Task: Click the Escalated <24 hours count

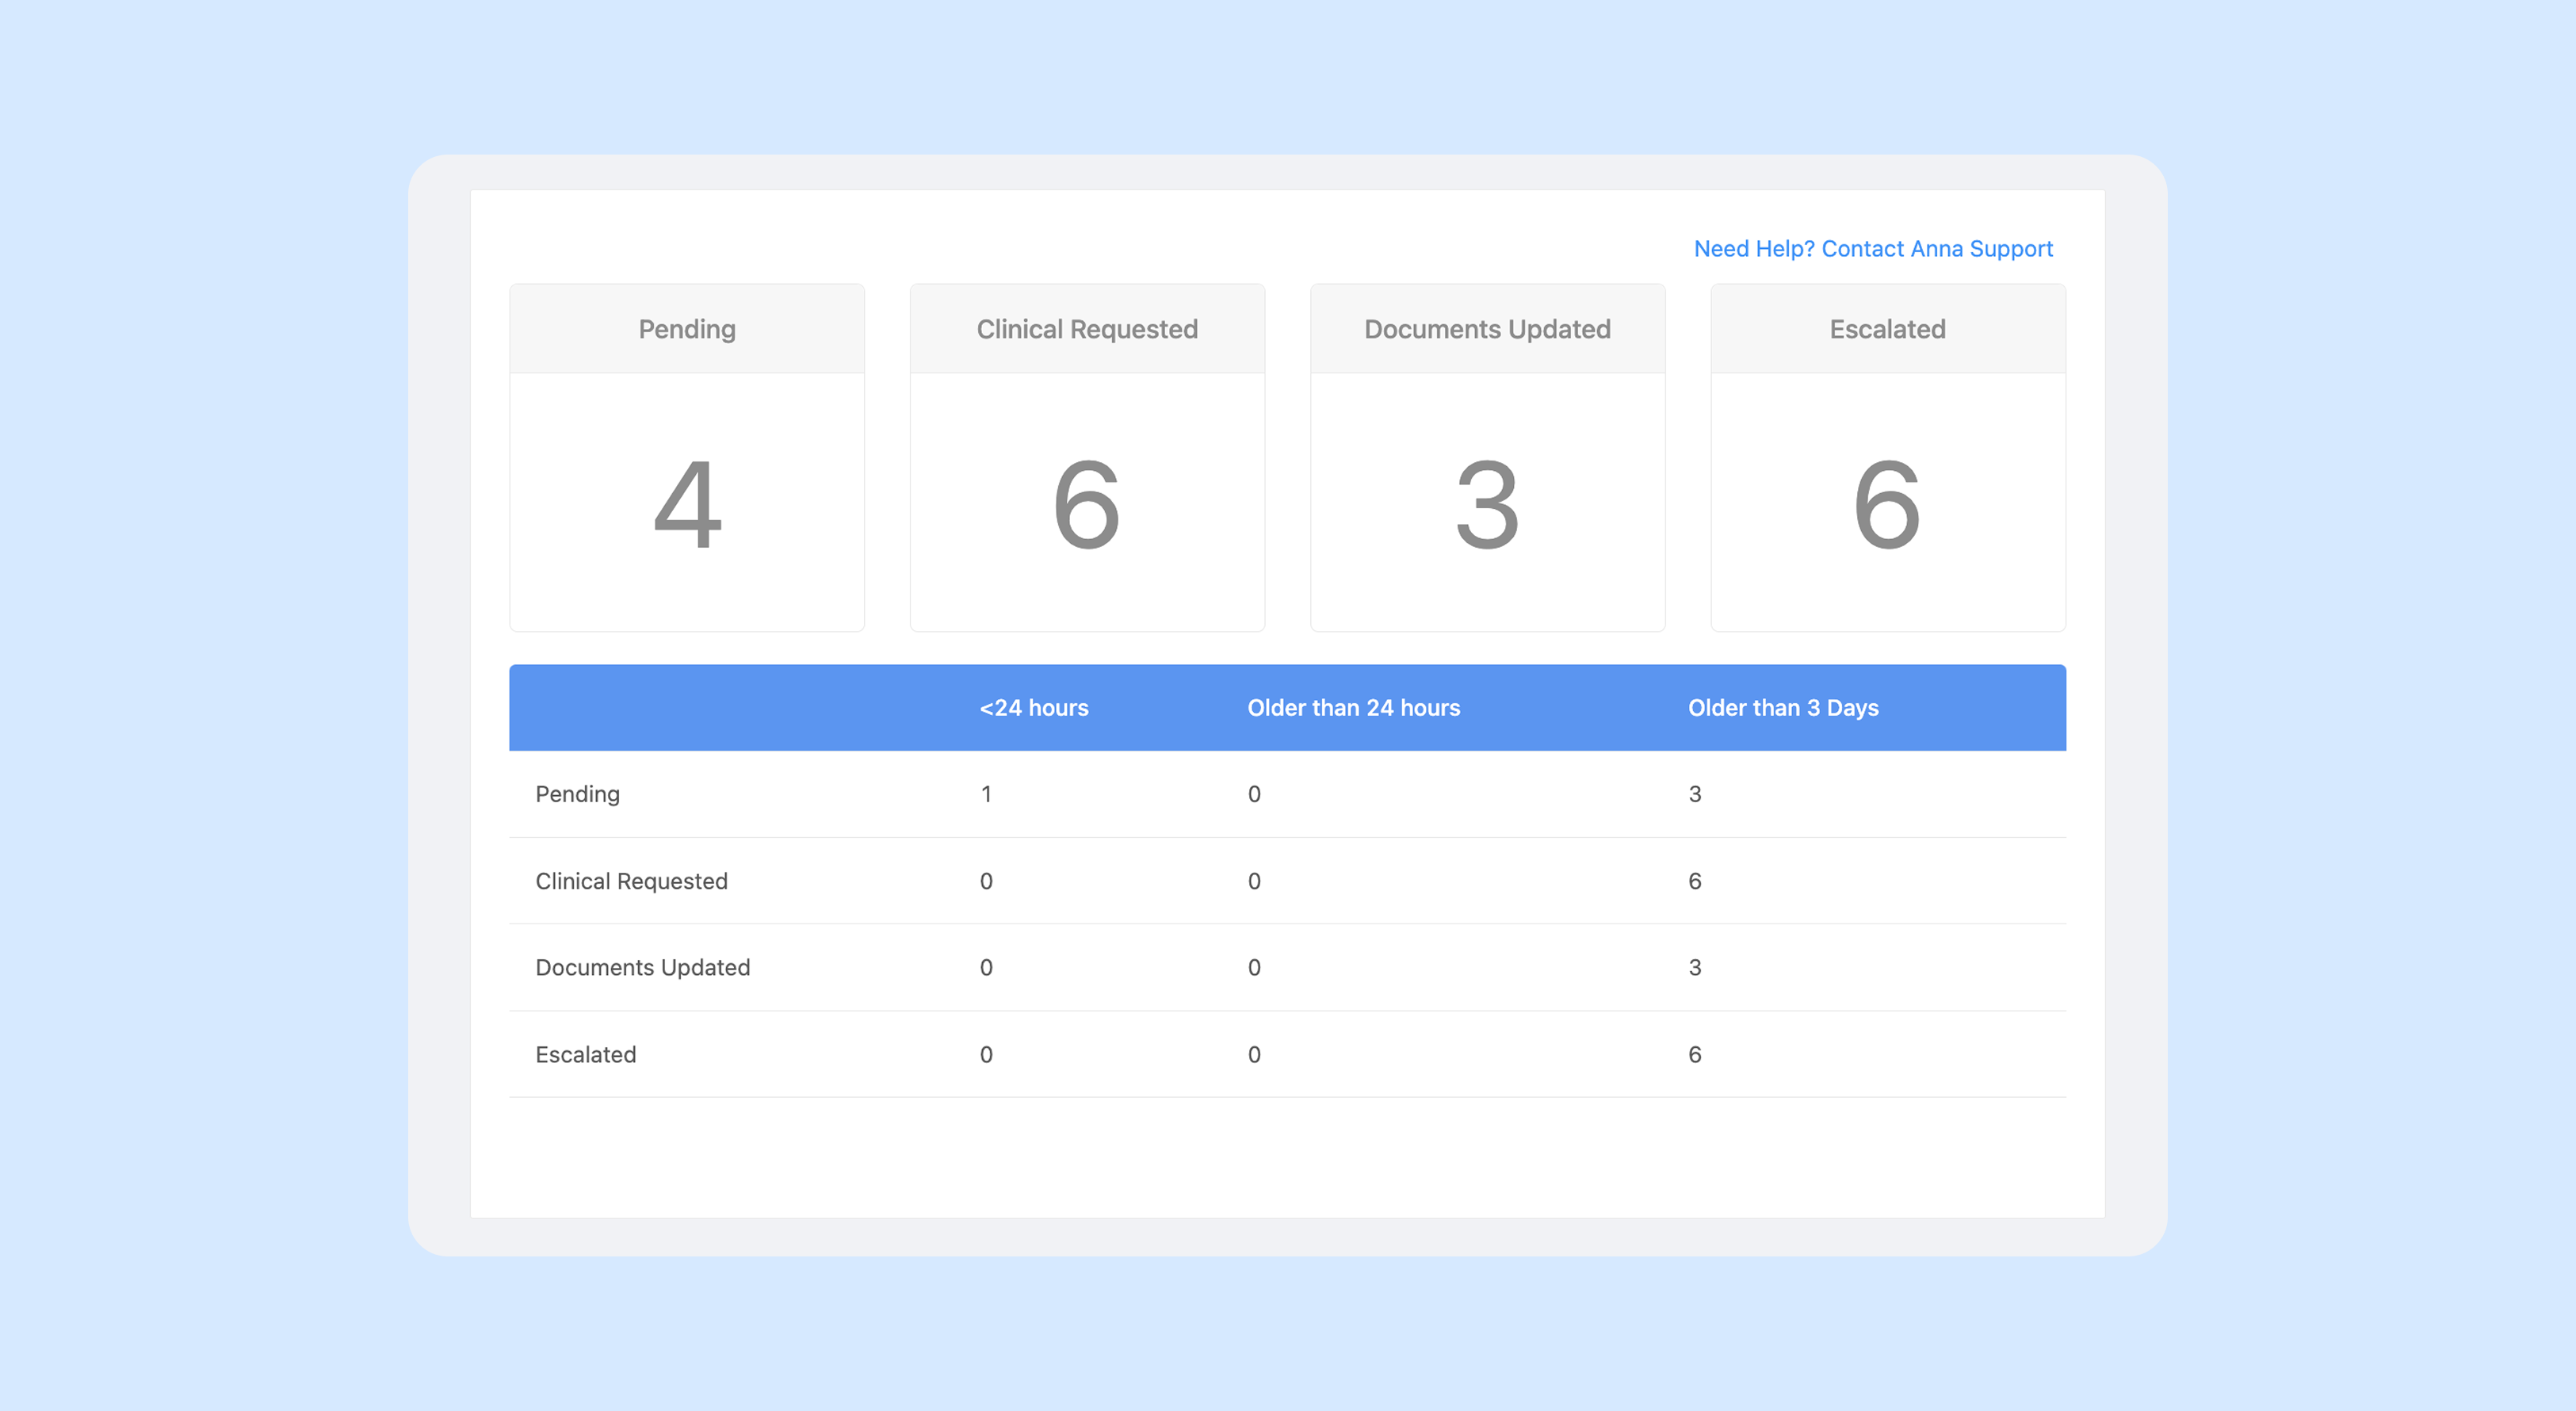Action: click(x=985, y=1054)
